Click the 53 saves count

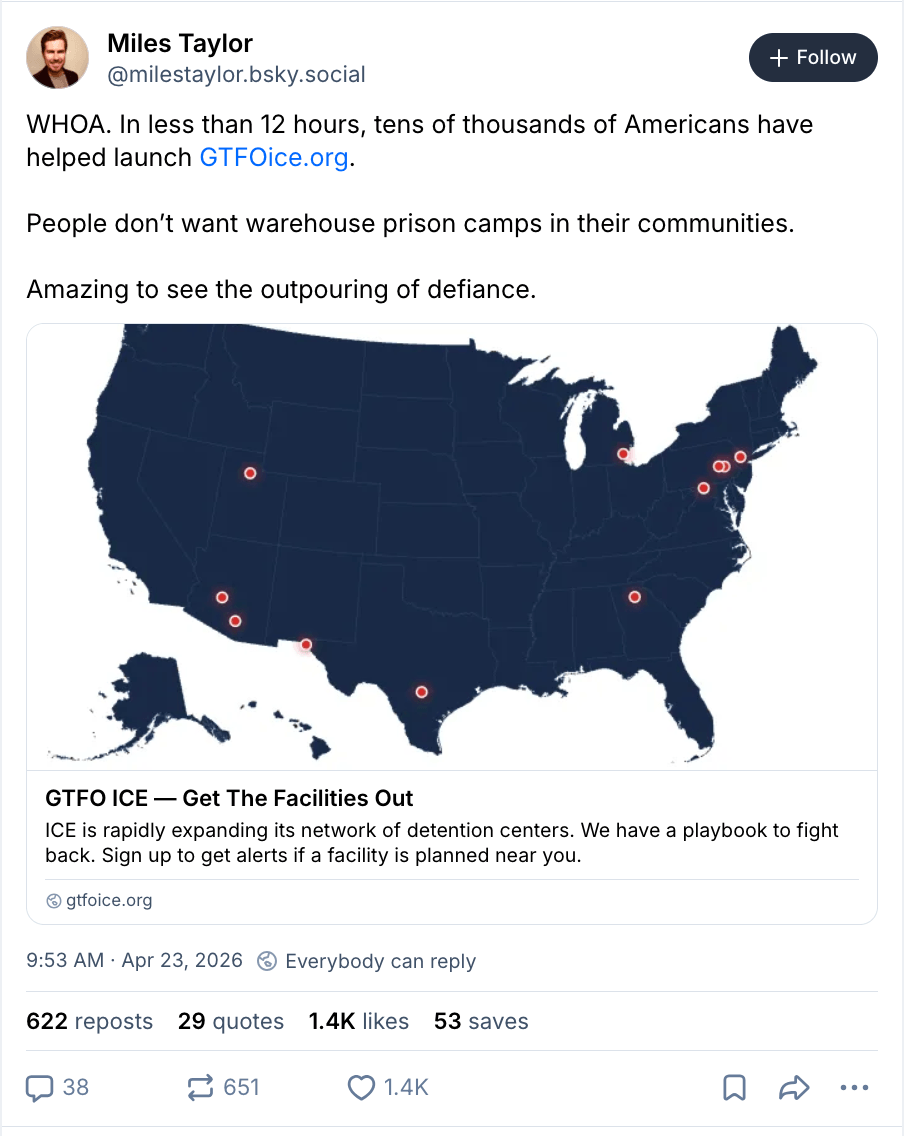481,1021
